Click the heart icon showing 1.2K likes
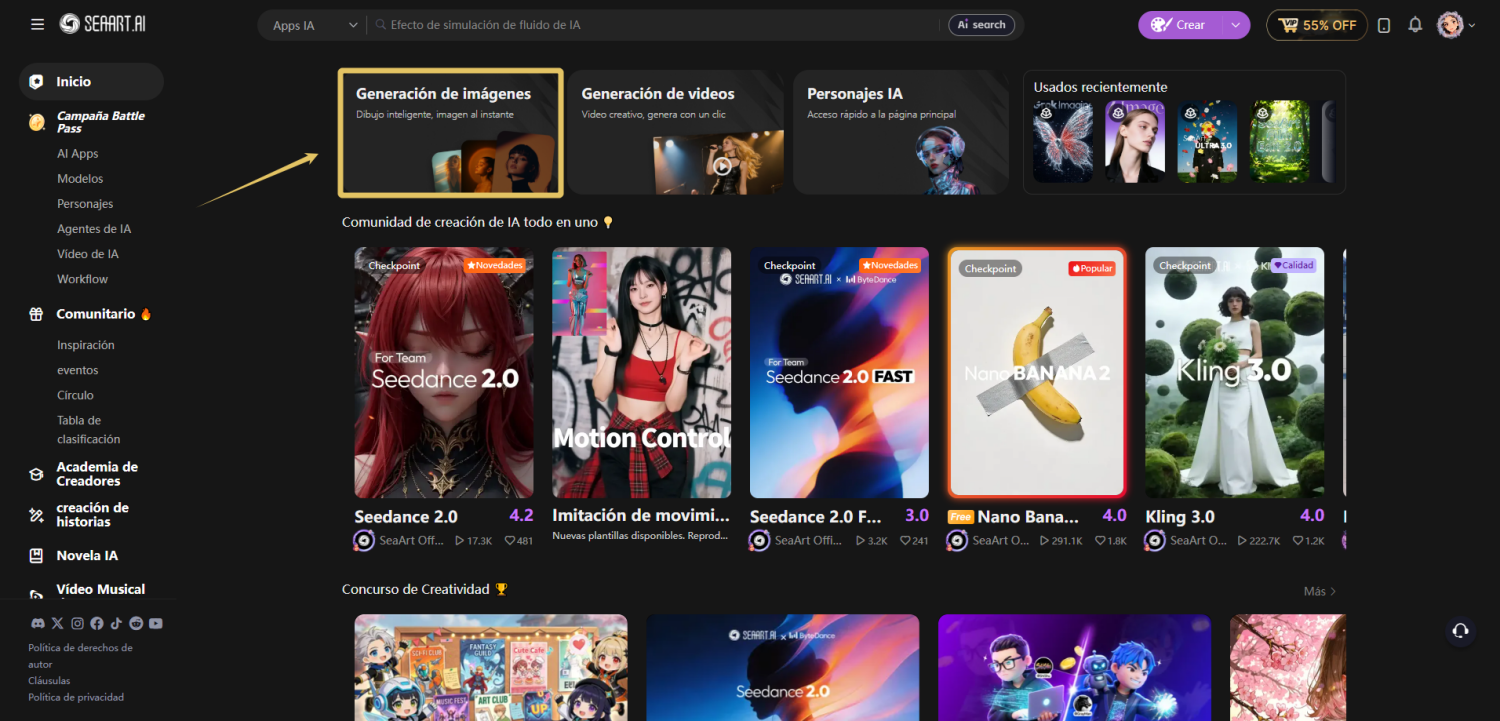This screenshot has width=1500, height=721. click(1298, 541)
